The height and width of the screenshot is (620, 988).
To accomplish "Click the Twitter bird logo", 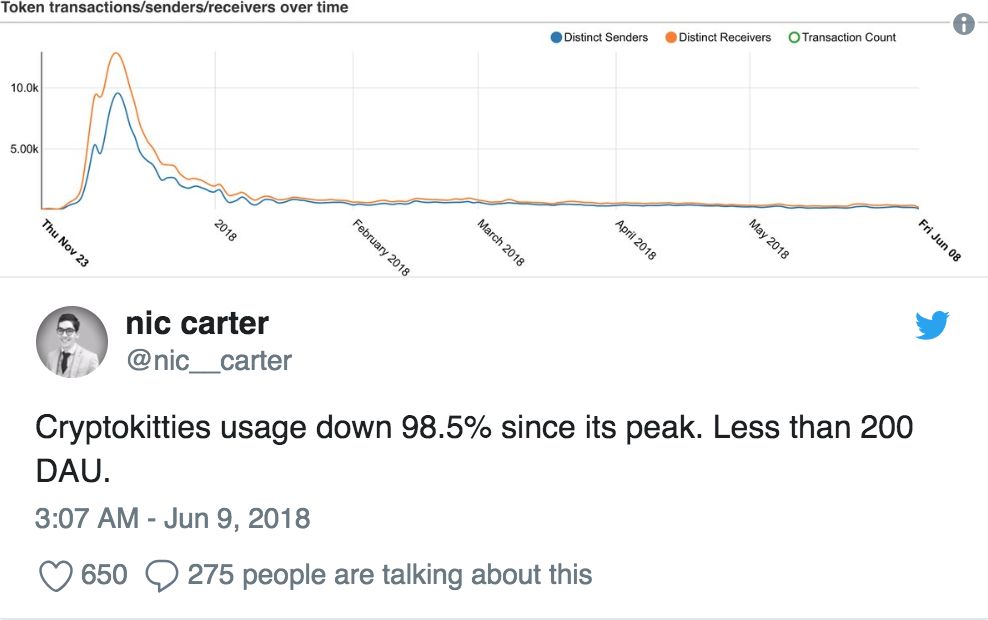I will click(932, 326).
